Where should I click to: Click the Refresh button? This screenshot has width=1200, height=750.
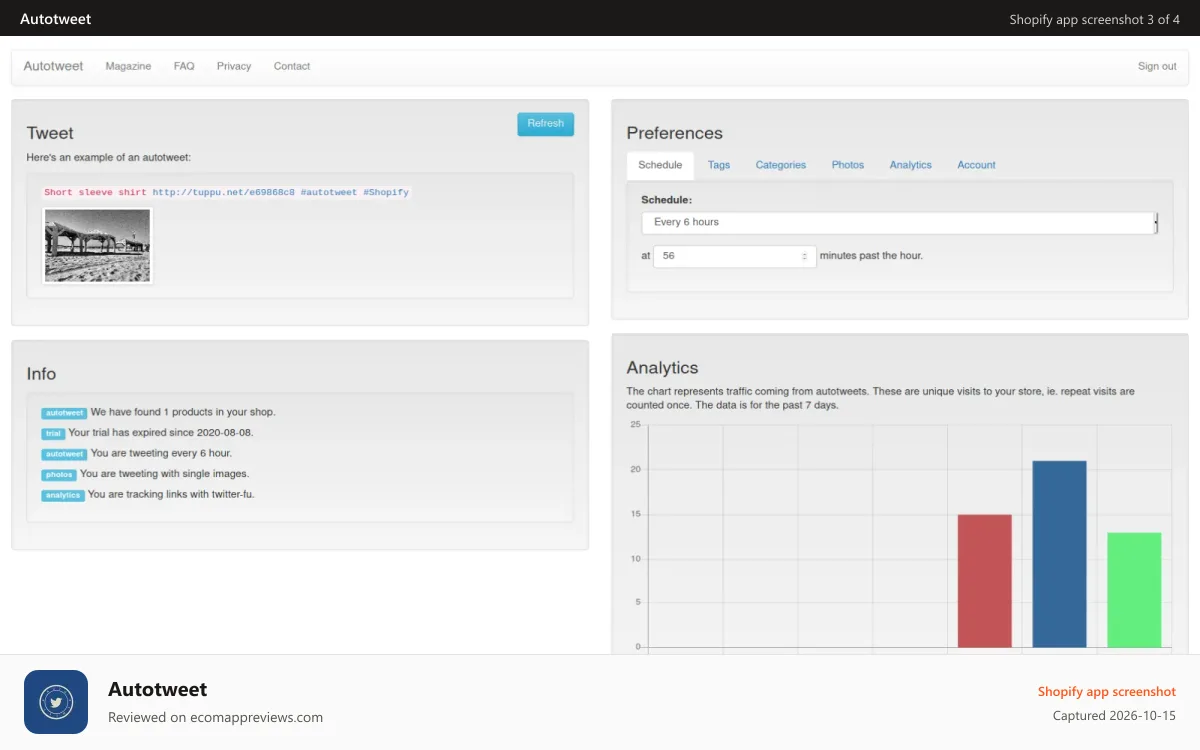point(545,124)
